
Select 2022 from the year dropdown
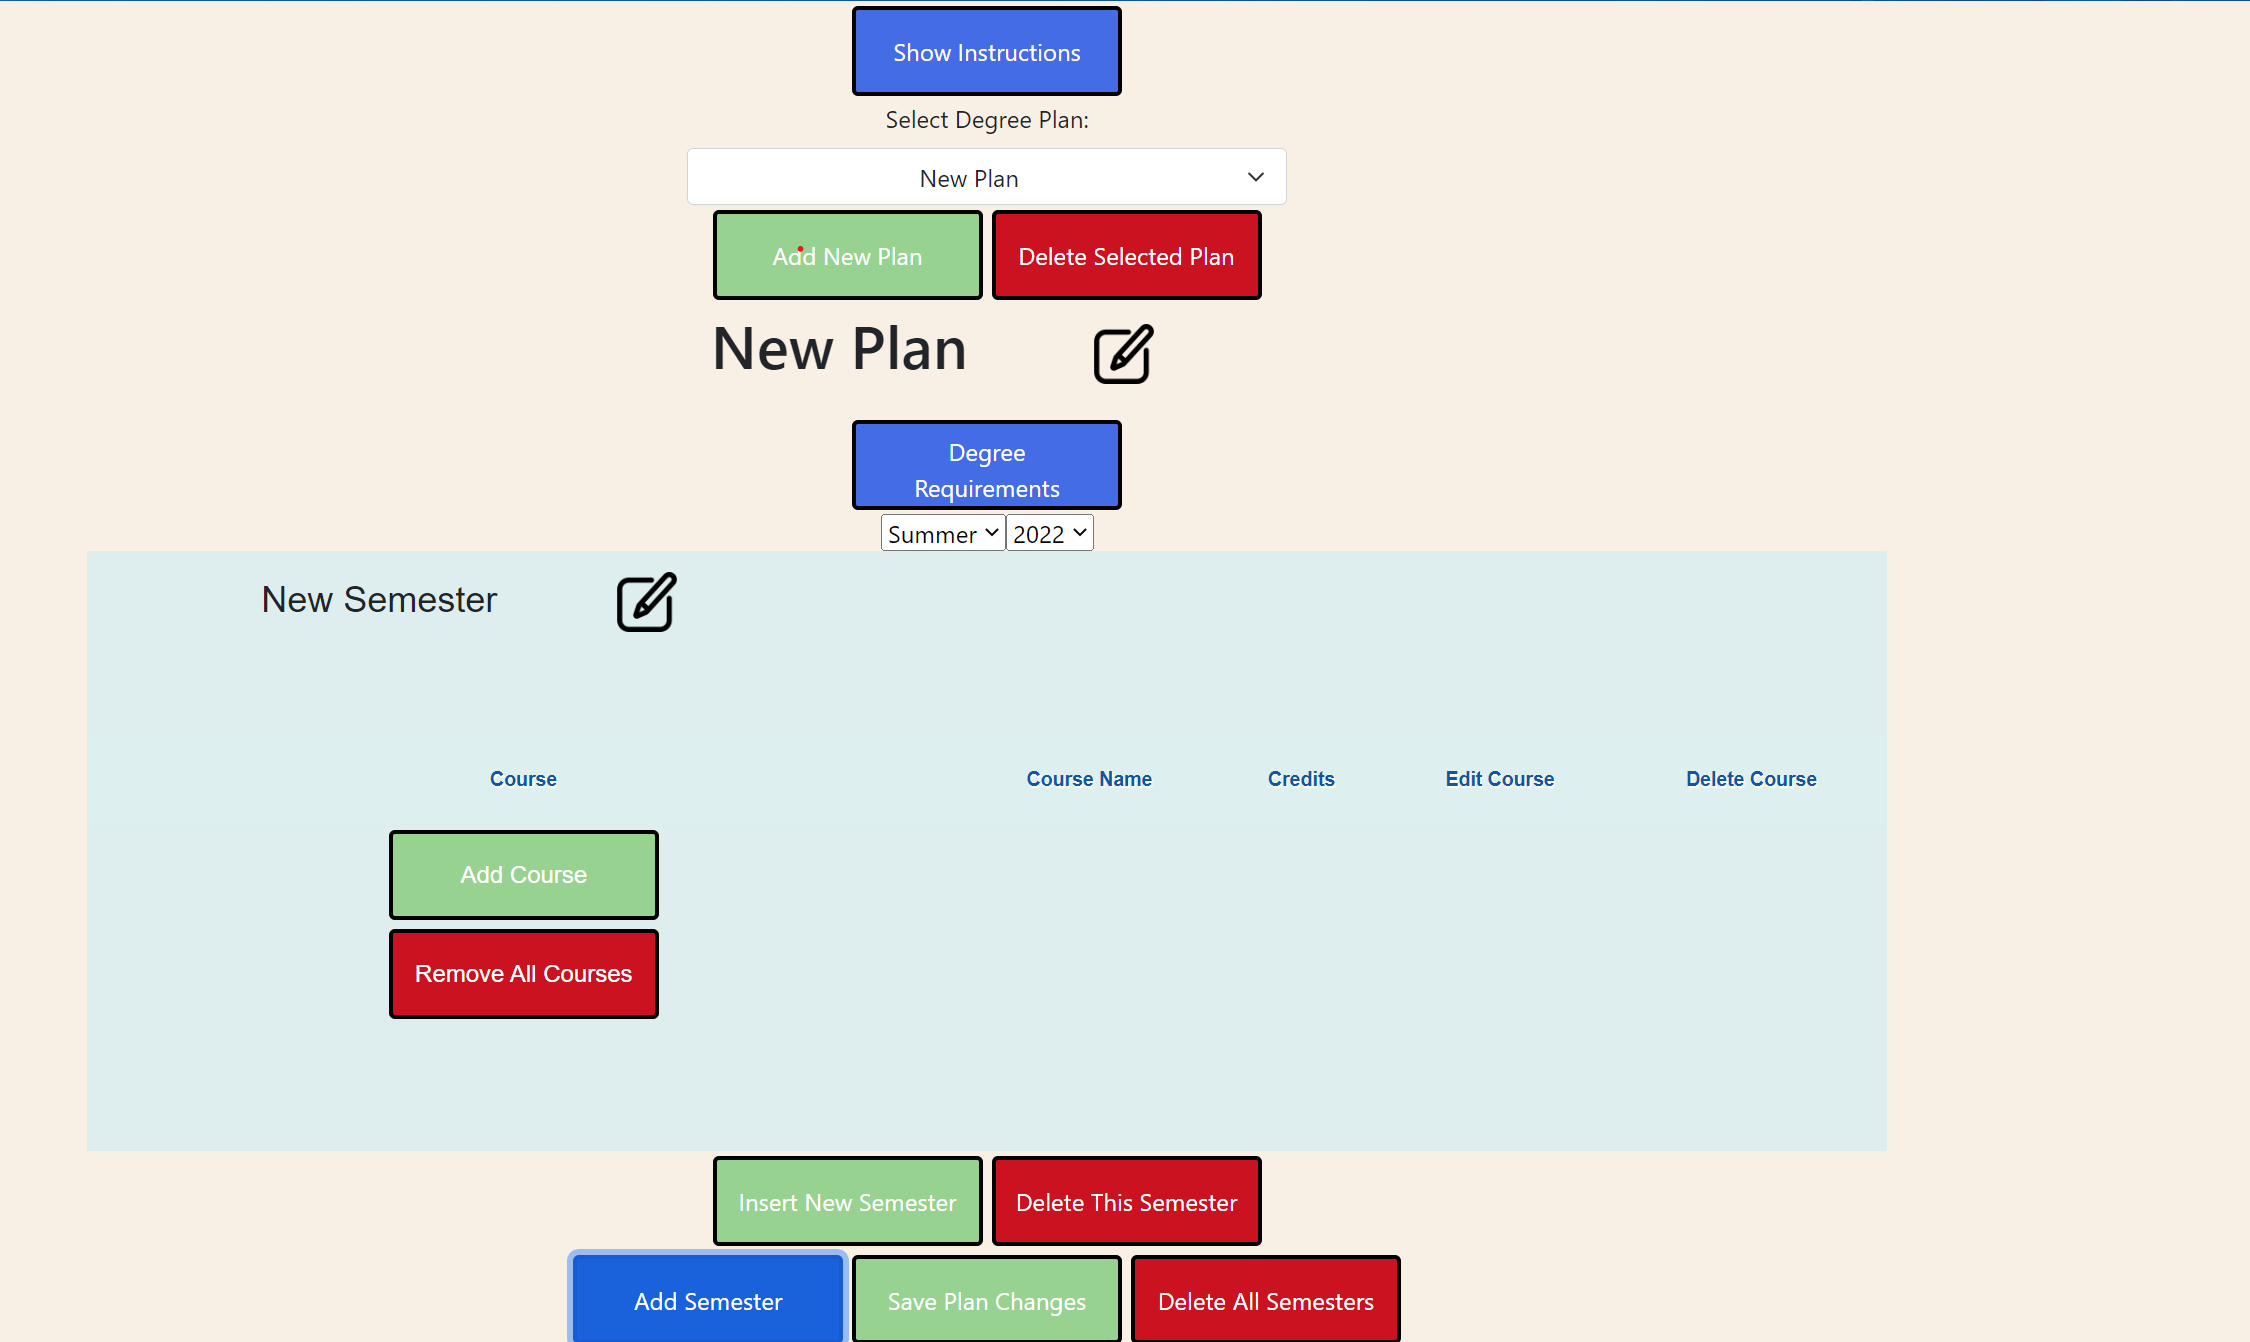tap(1046, 532)
